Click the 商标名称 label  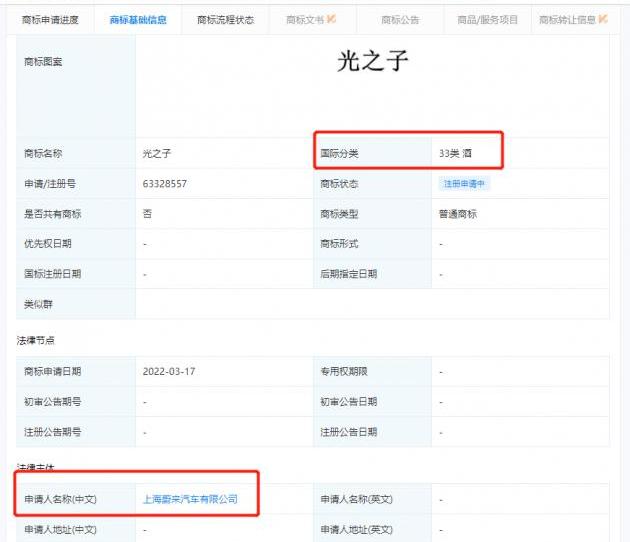tap(43, 153)
